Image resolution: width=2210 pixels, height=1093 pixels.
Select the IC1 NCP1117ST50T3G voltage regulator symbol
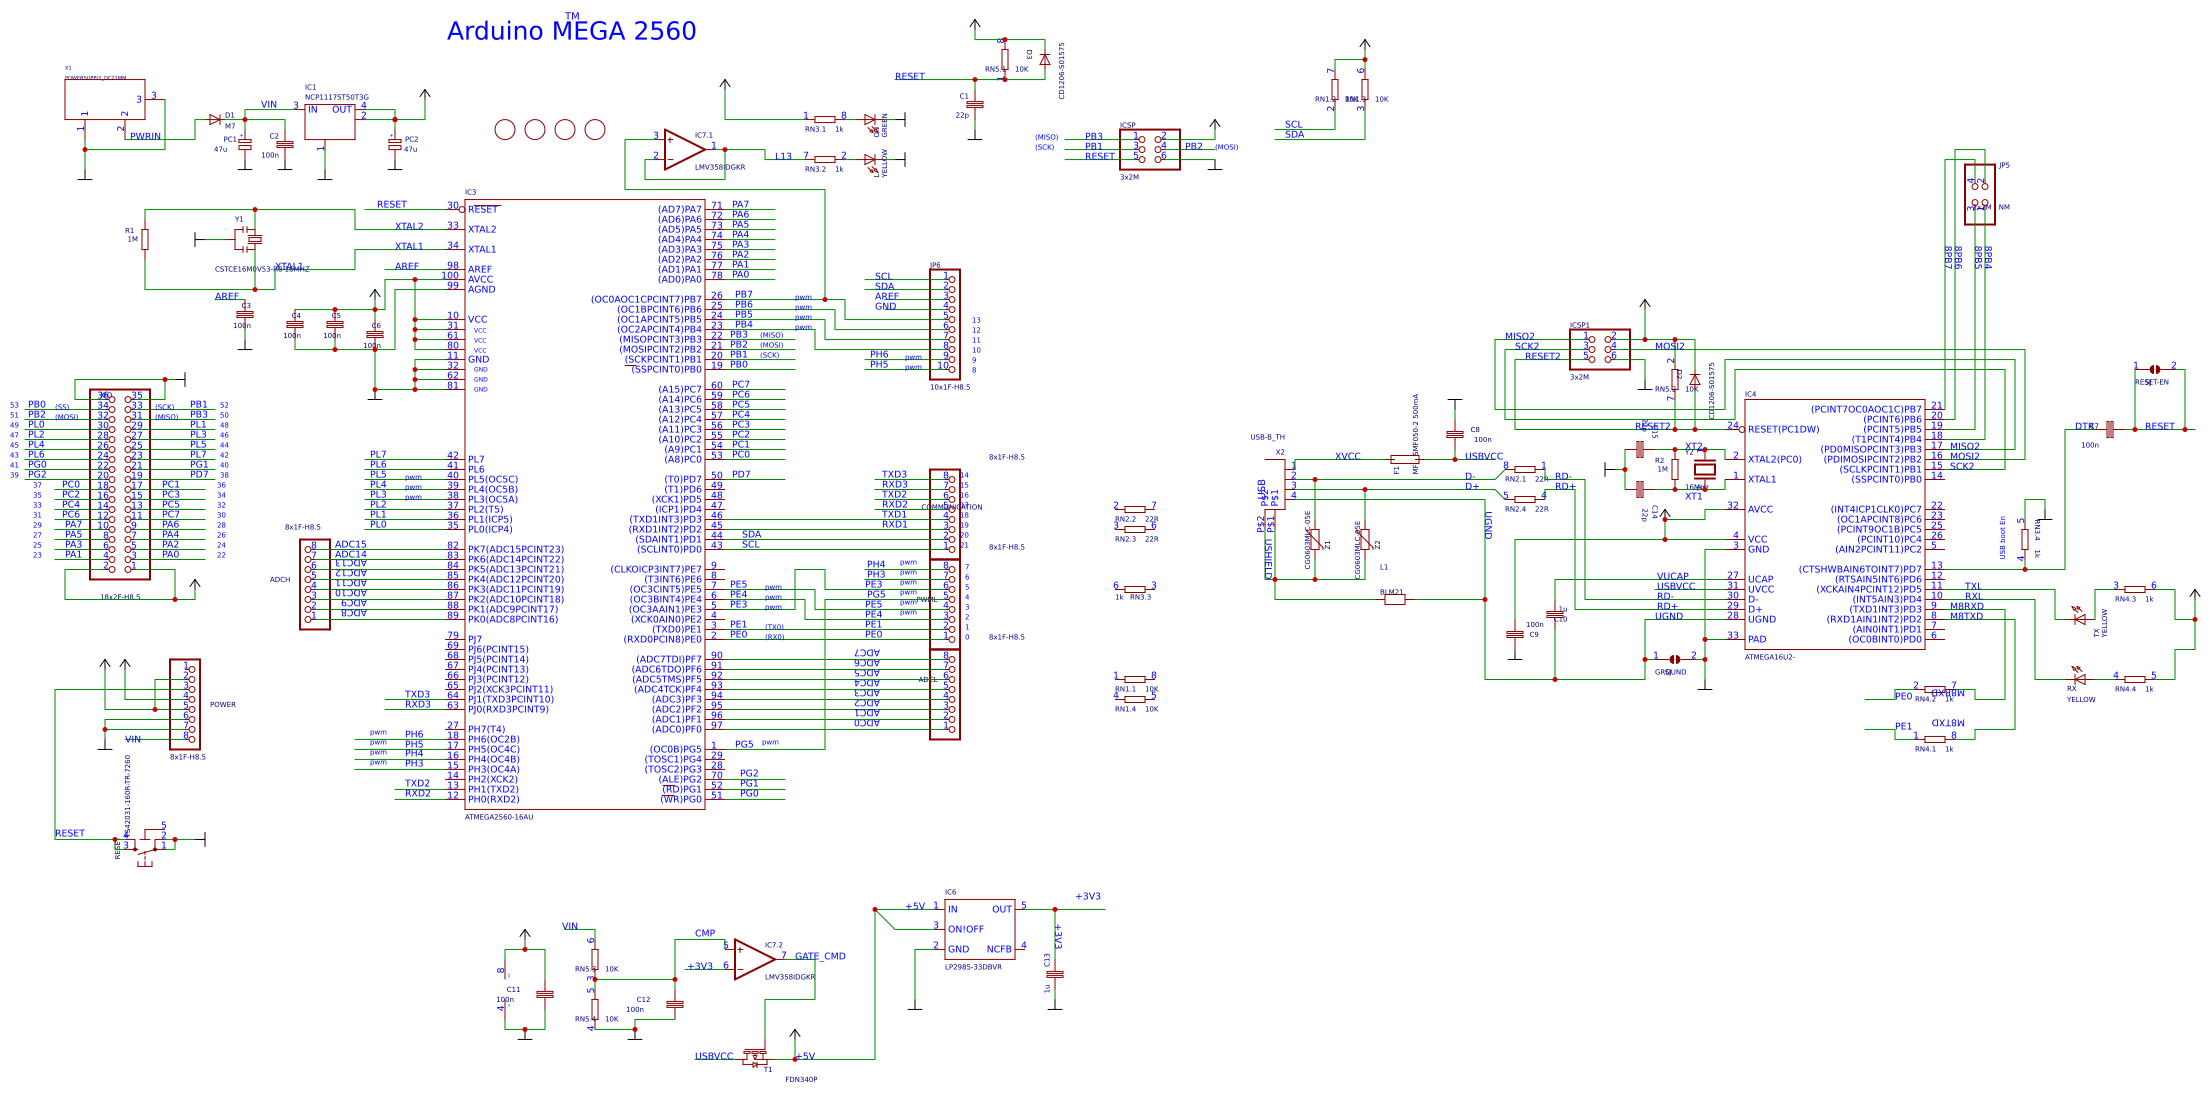coord(330,122)
